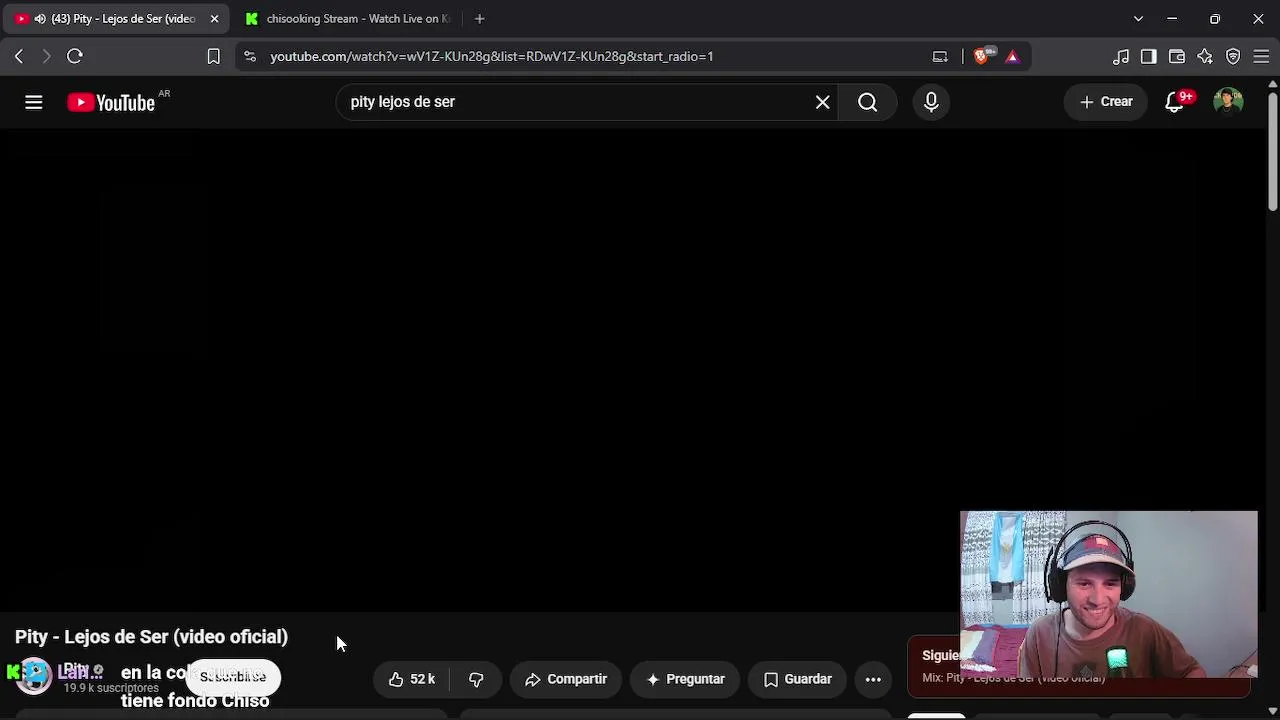
Task: Open the YouTube account avatar menu
Action: click(x=1228, y=102)
